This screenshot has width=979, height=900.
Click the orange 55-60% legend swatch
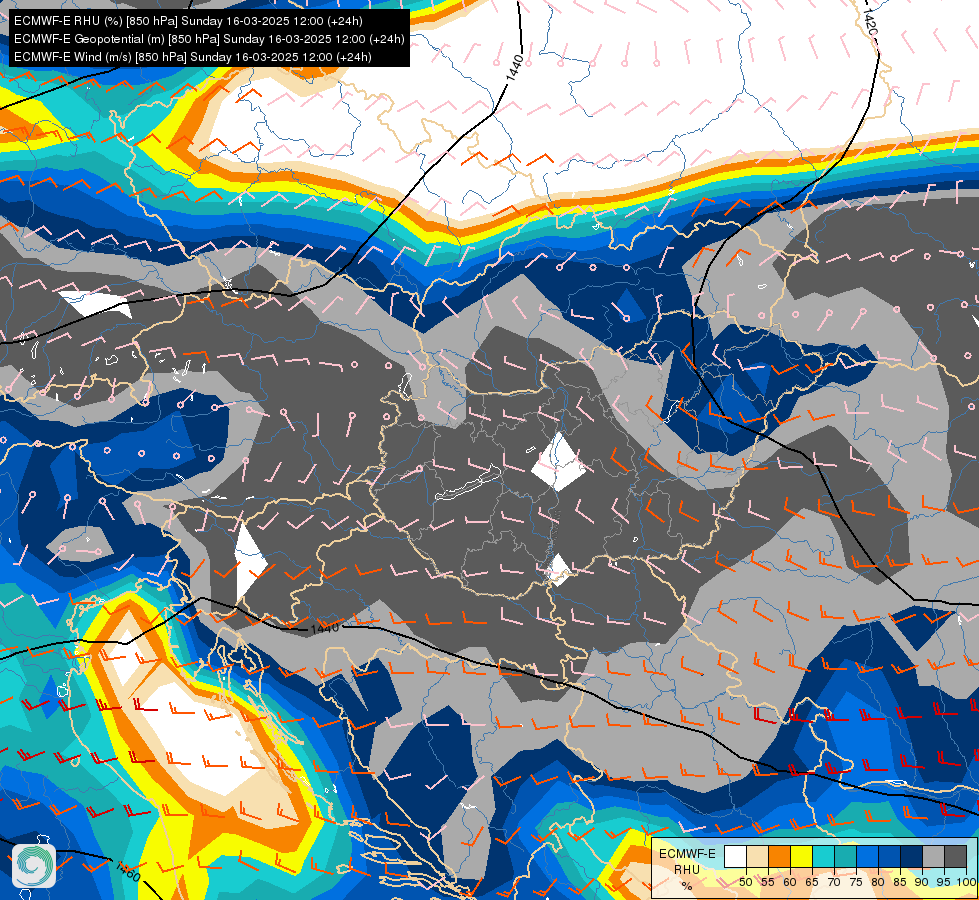click(x=780, y=856)
